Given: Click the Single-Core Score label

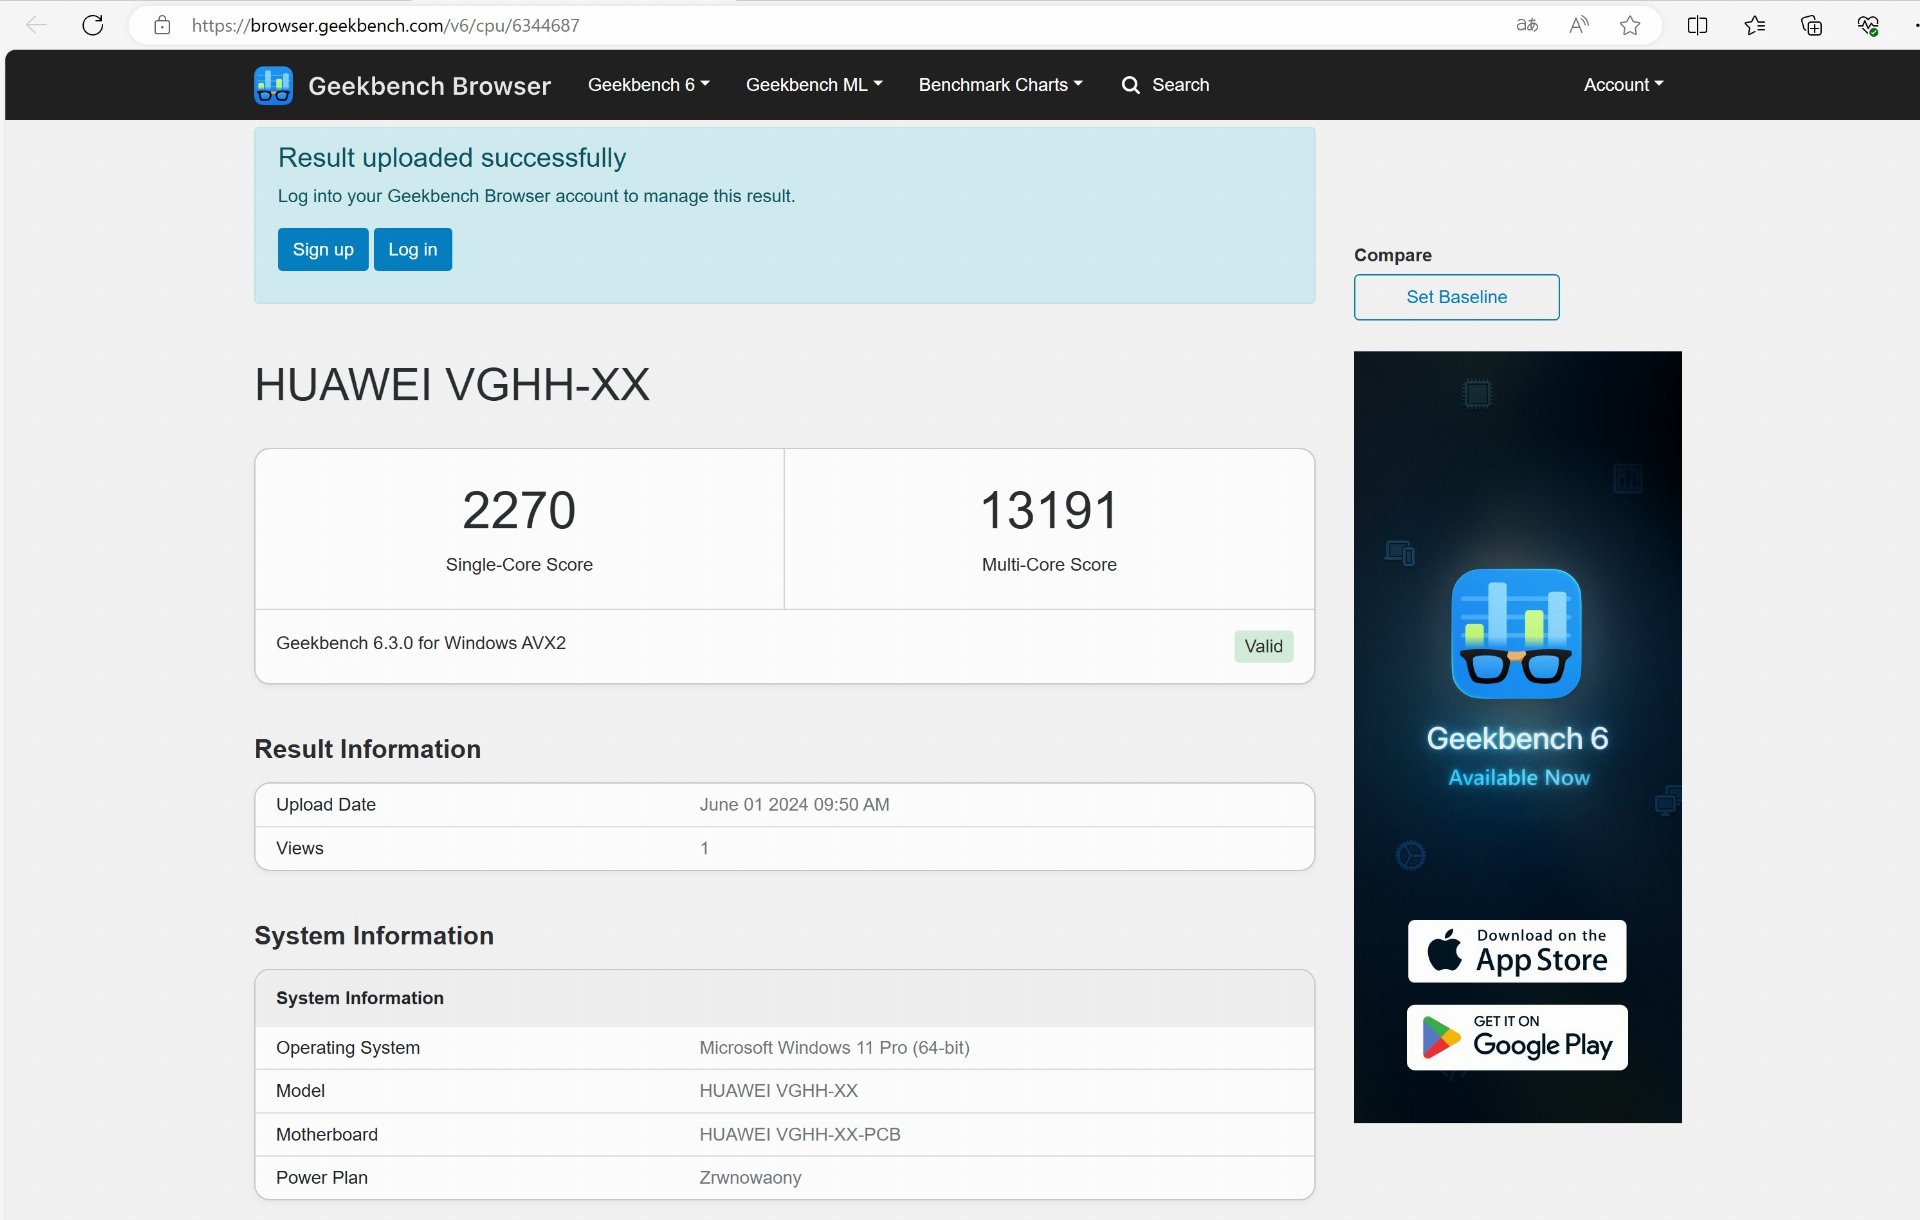Looking at the screenshot, I should coord(519,565).
